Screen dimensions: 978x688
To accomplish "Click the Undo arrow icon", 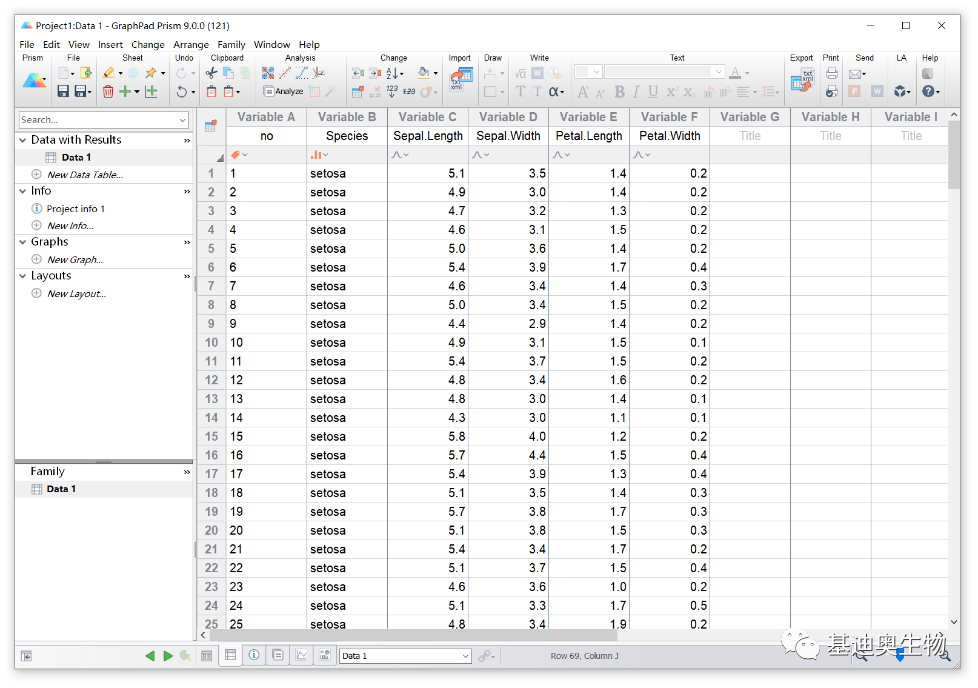I will (x=181, y=92).
